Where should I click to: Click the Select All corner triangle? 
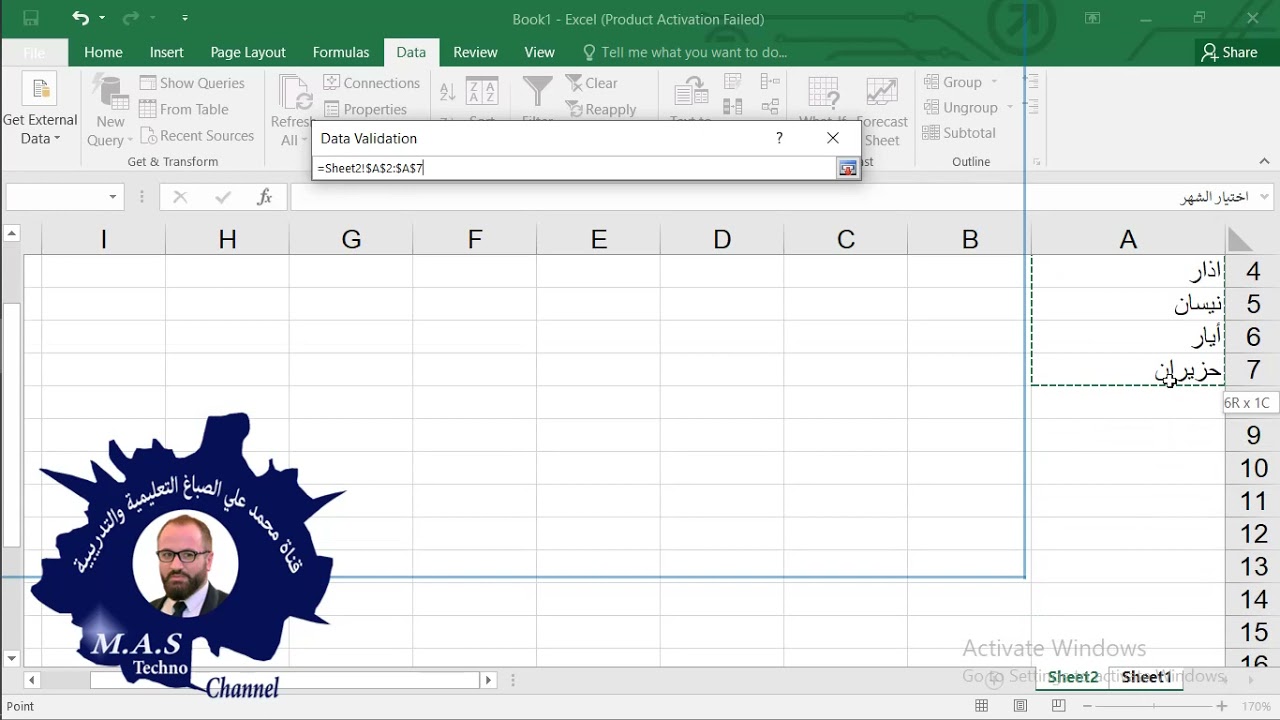[1240, 239]
